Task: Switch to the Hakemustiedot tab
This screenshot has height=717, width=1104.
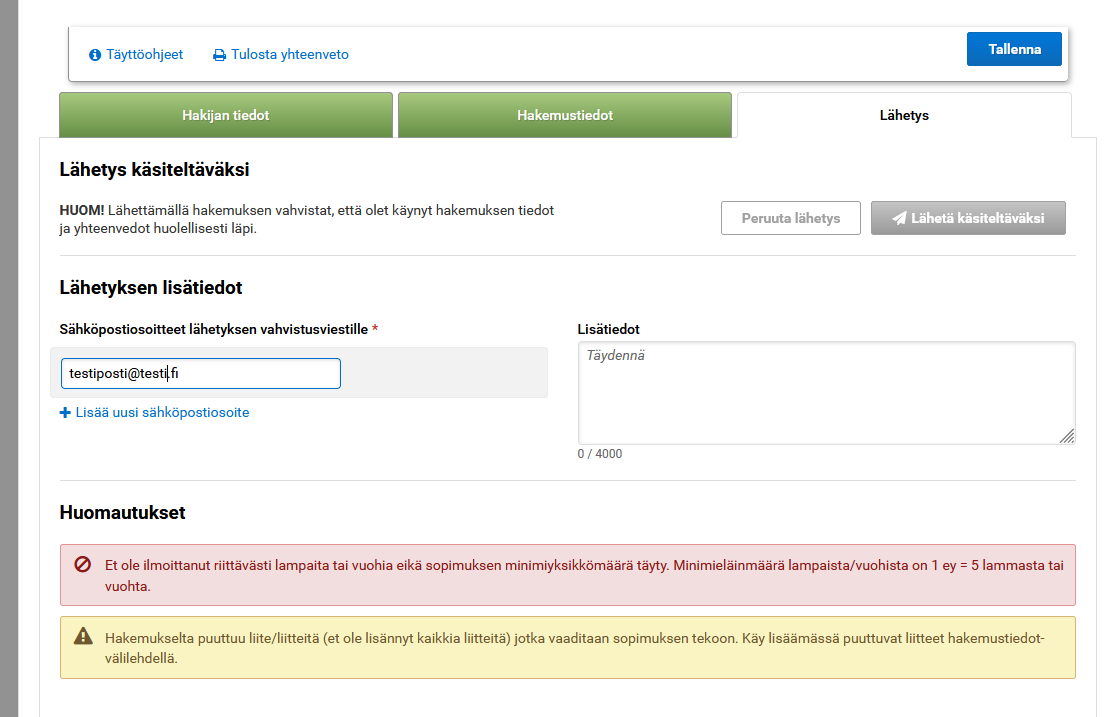Action: point(565,115)
